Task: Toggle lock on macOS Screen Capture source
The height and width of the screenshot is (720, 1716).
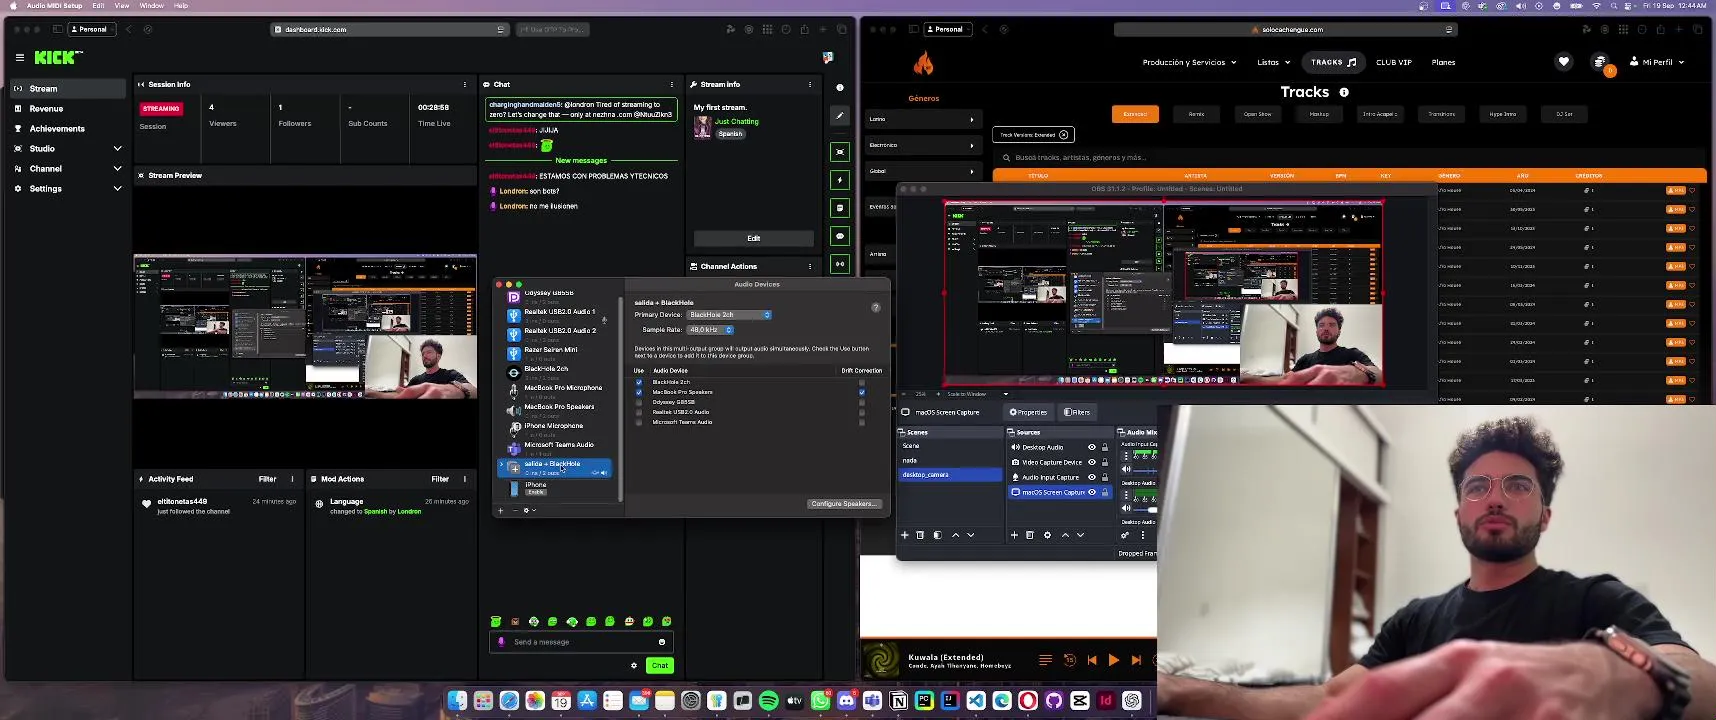Action: (1105, 492)
